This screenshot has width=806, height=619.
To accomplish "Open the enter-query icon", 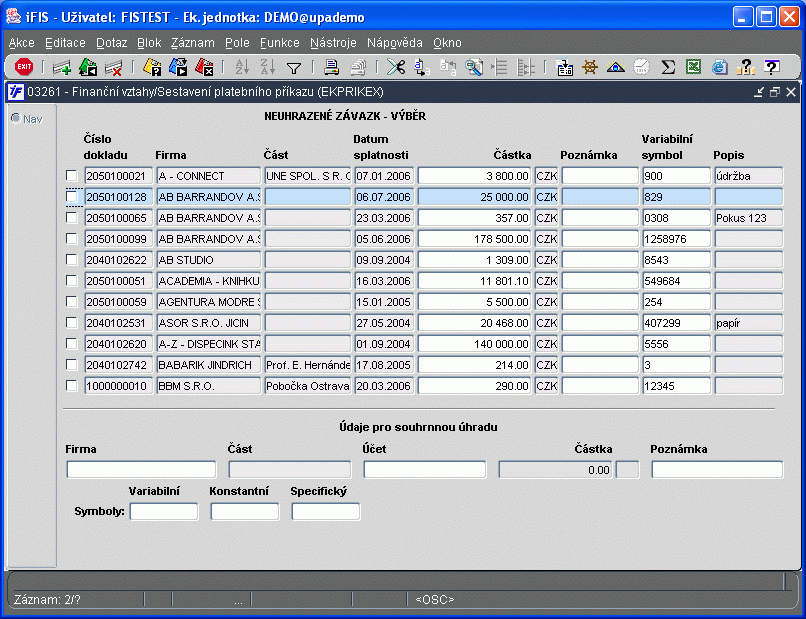I will click(152, 67).
